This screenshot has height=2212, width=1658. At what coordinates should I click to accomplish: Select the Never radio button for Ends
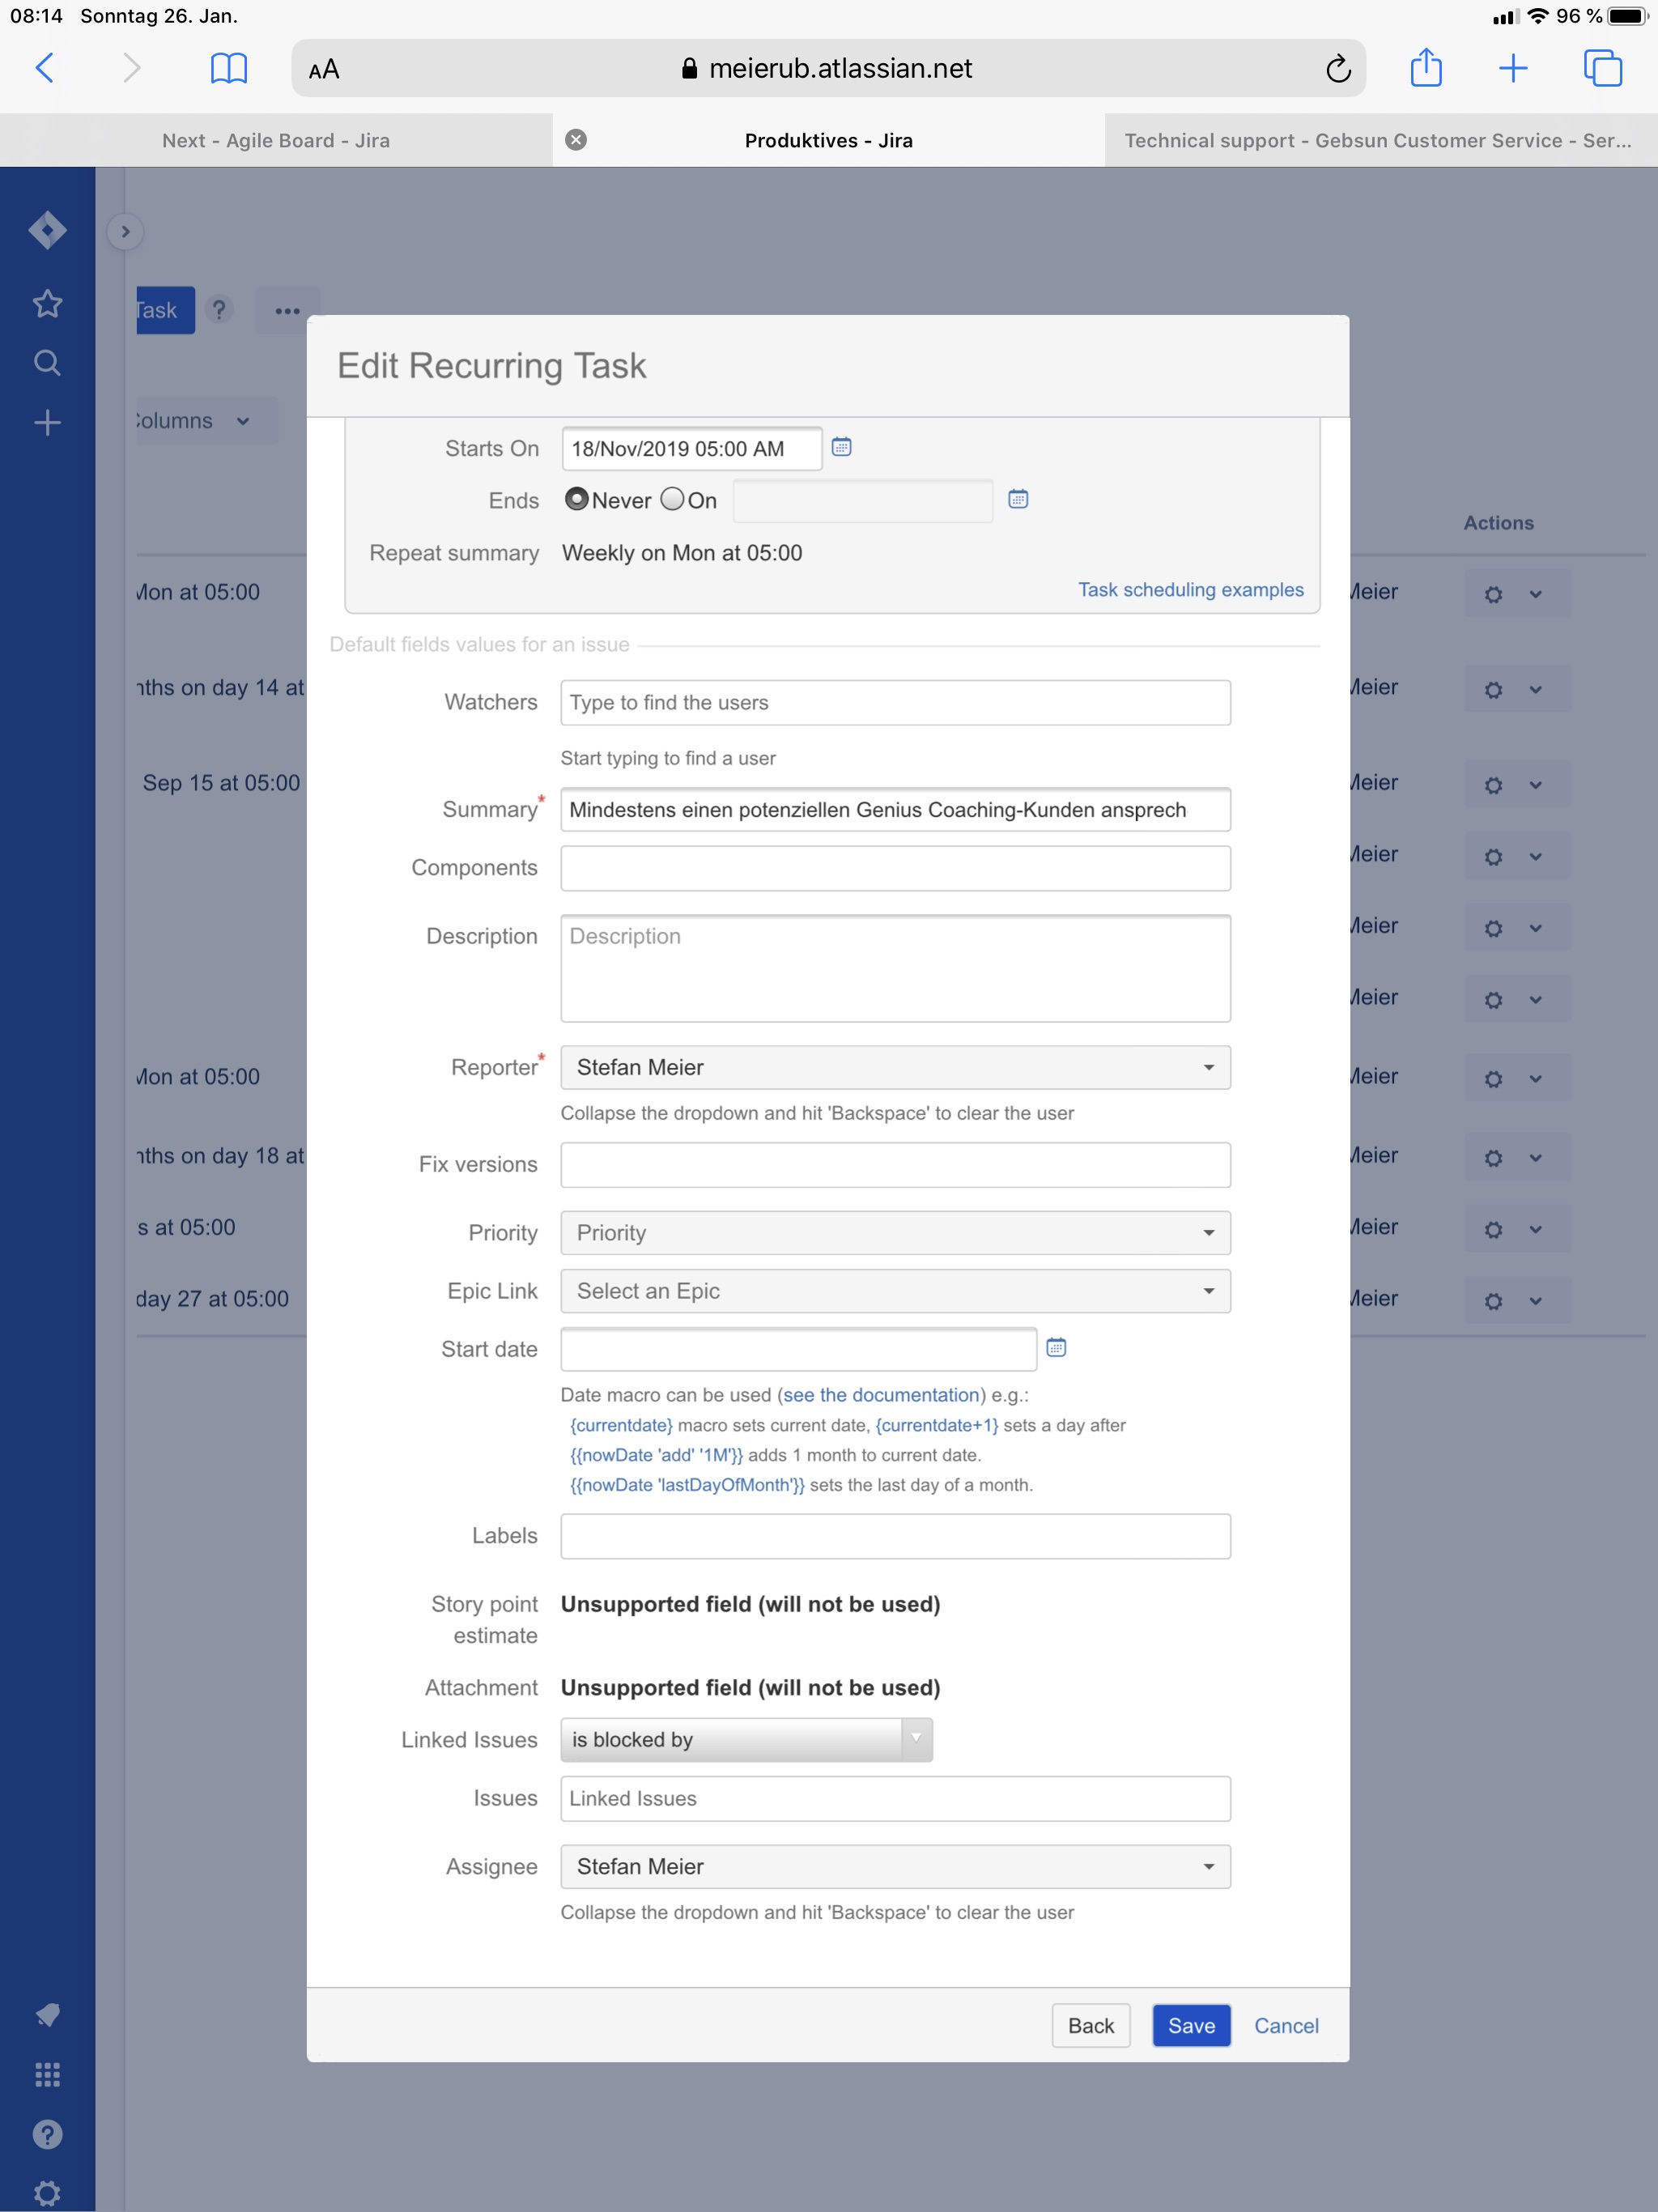578,499
